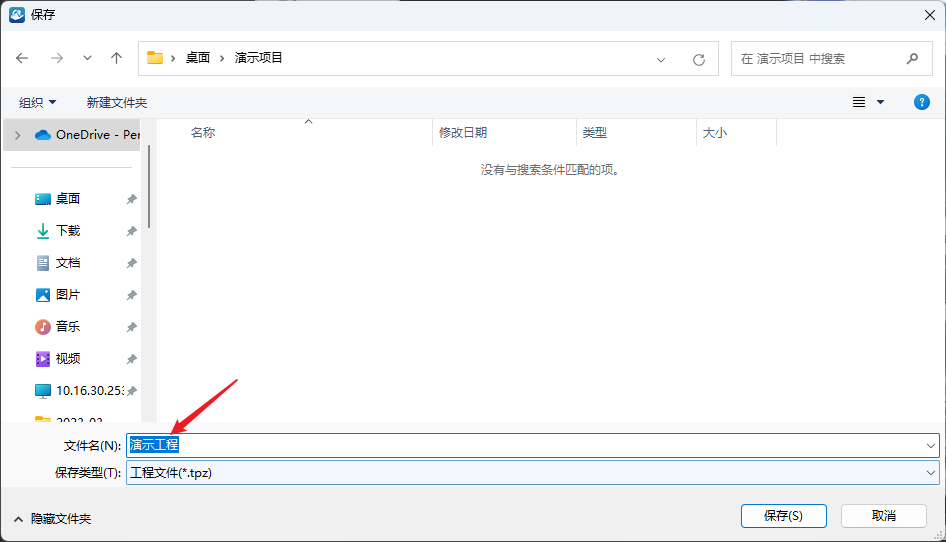Click the Back navigation arrow
This screenshot has width=946, height=542.
coord(23,59)
